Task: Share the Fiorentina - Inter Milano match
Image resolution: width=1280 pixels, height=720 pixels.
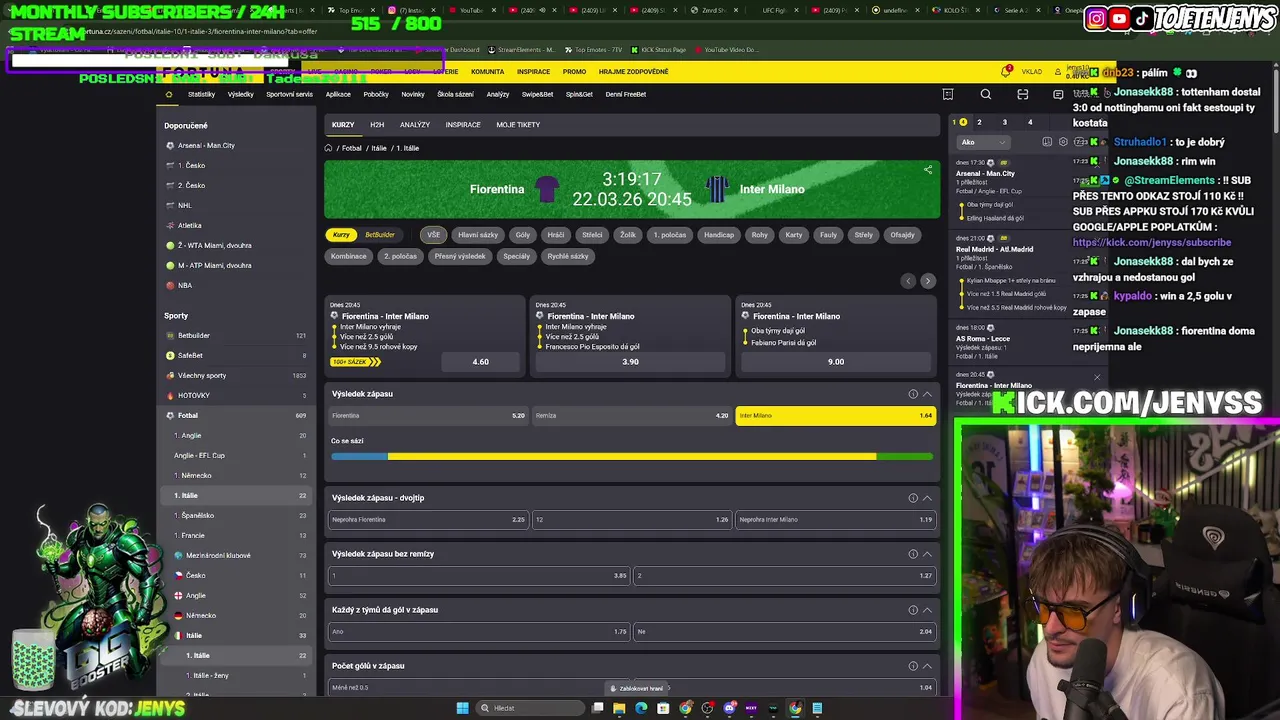Action: pyautogui.click(x=928, y=170)
